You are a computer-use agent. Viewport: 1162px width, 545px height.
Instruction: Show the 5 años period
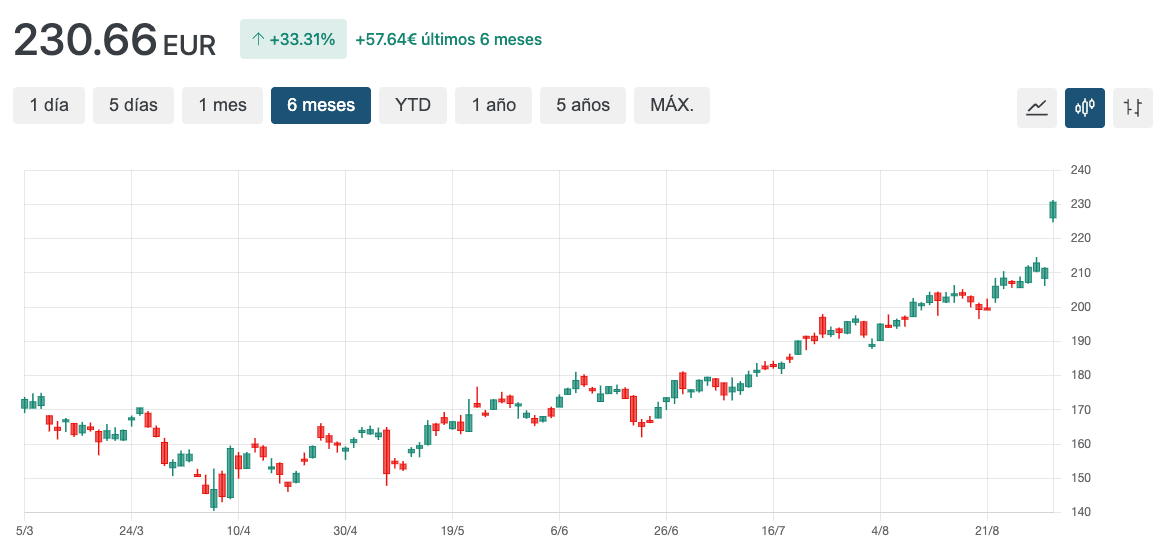click(x=583, y=105)
